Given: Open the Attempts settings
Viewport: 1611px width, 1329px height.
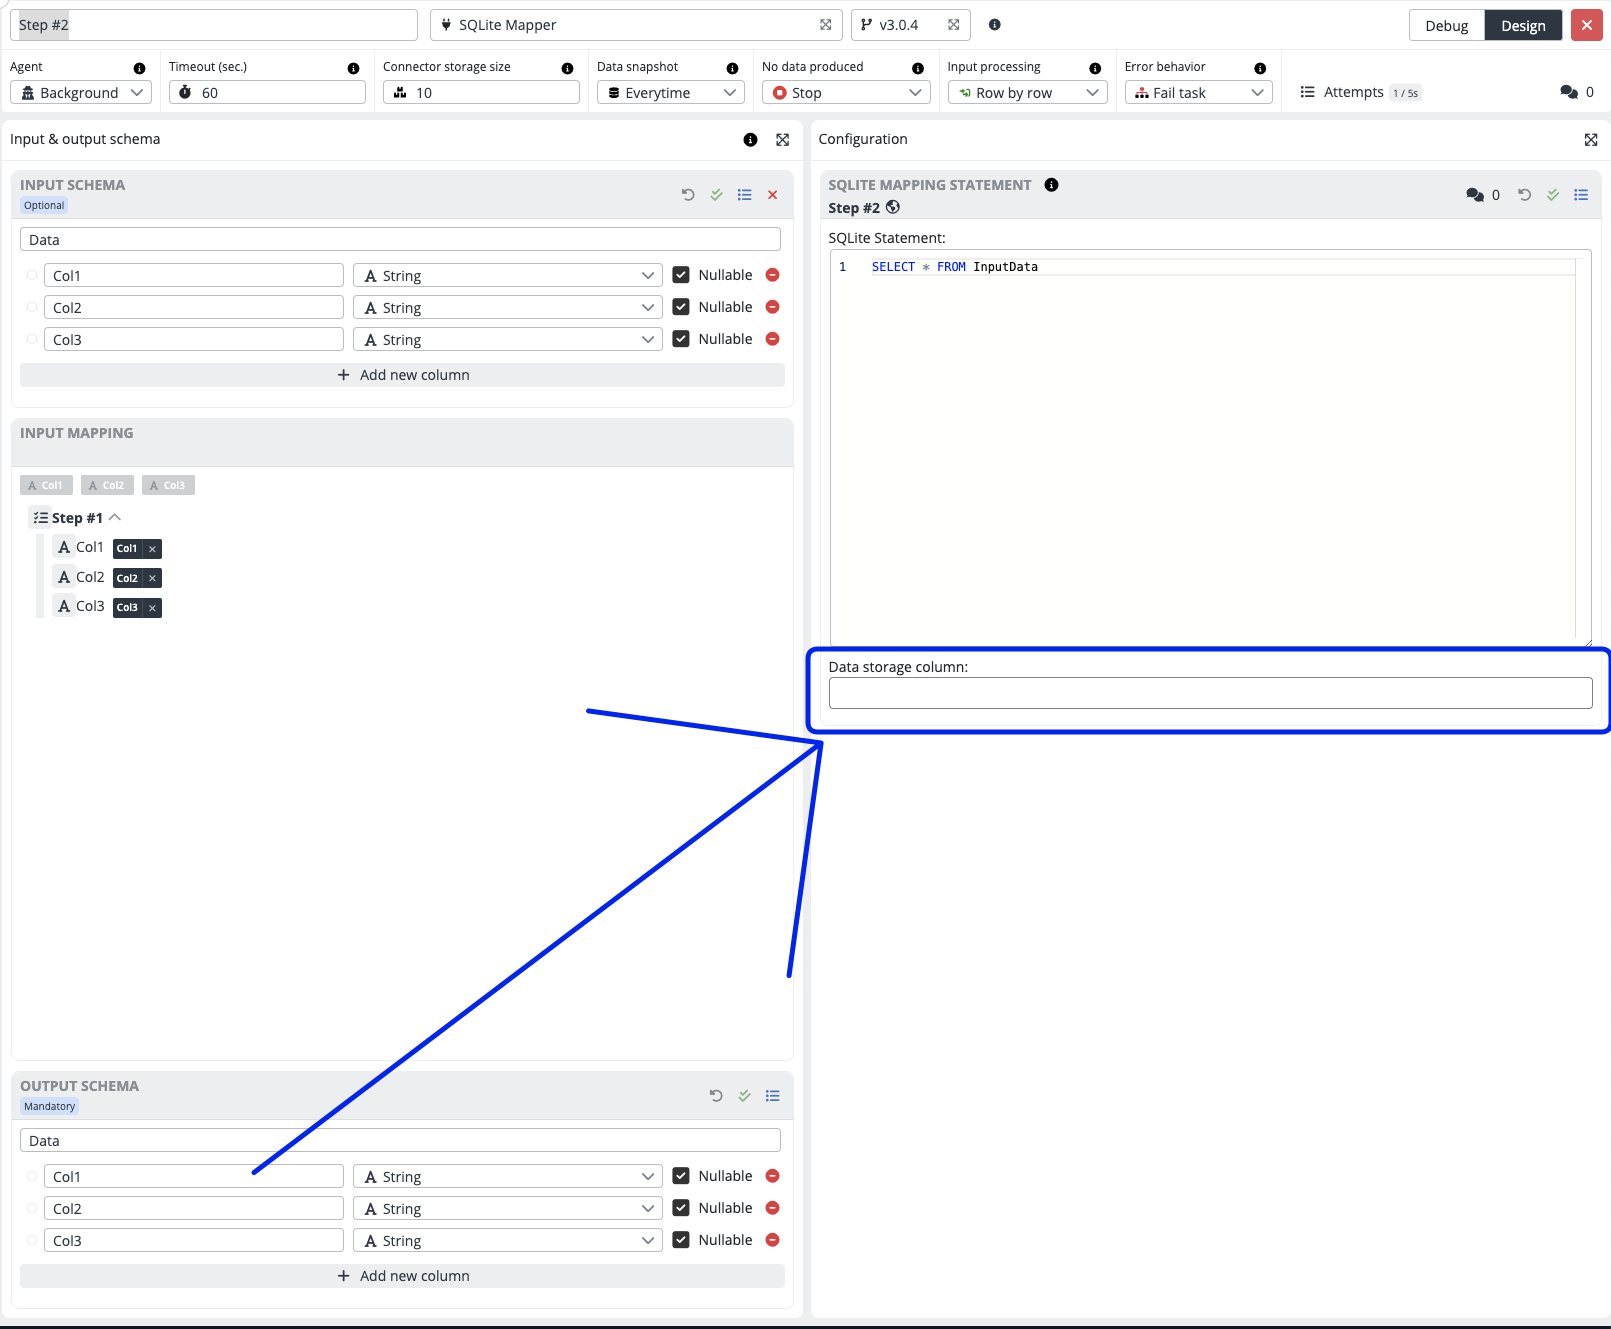Looking at the screenshot, I should point(1360,92).
